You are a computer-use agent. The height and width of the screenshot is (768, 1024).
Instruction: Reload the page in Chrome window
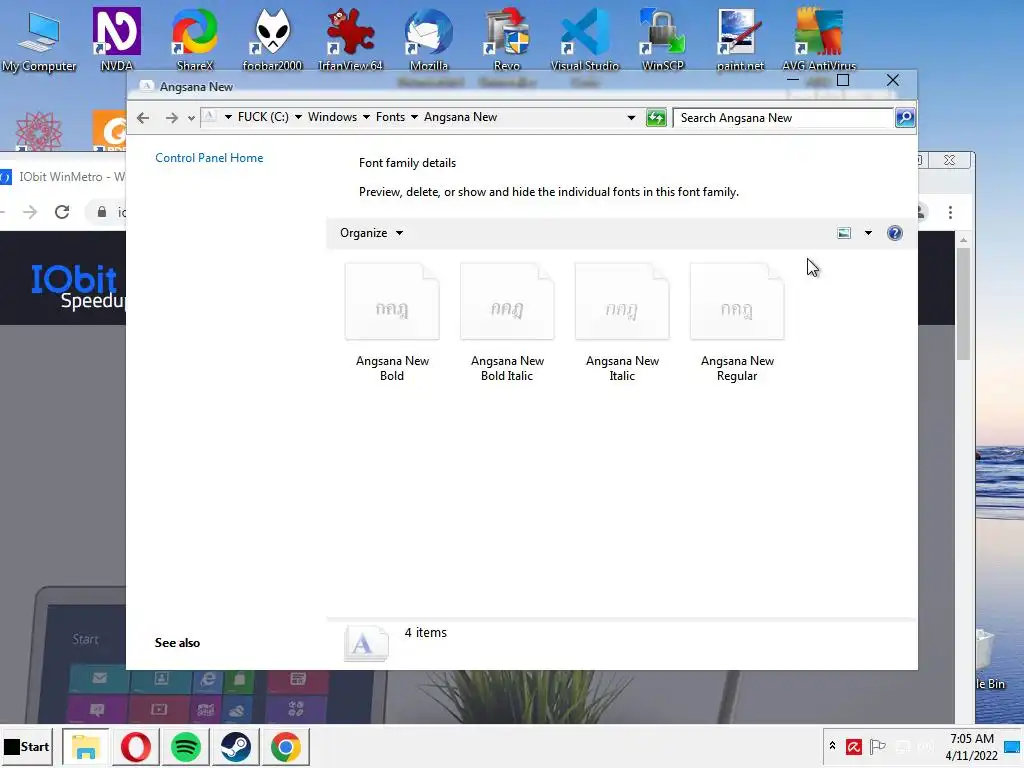(62, 212)
